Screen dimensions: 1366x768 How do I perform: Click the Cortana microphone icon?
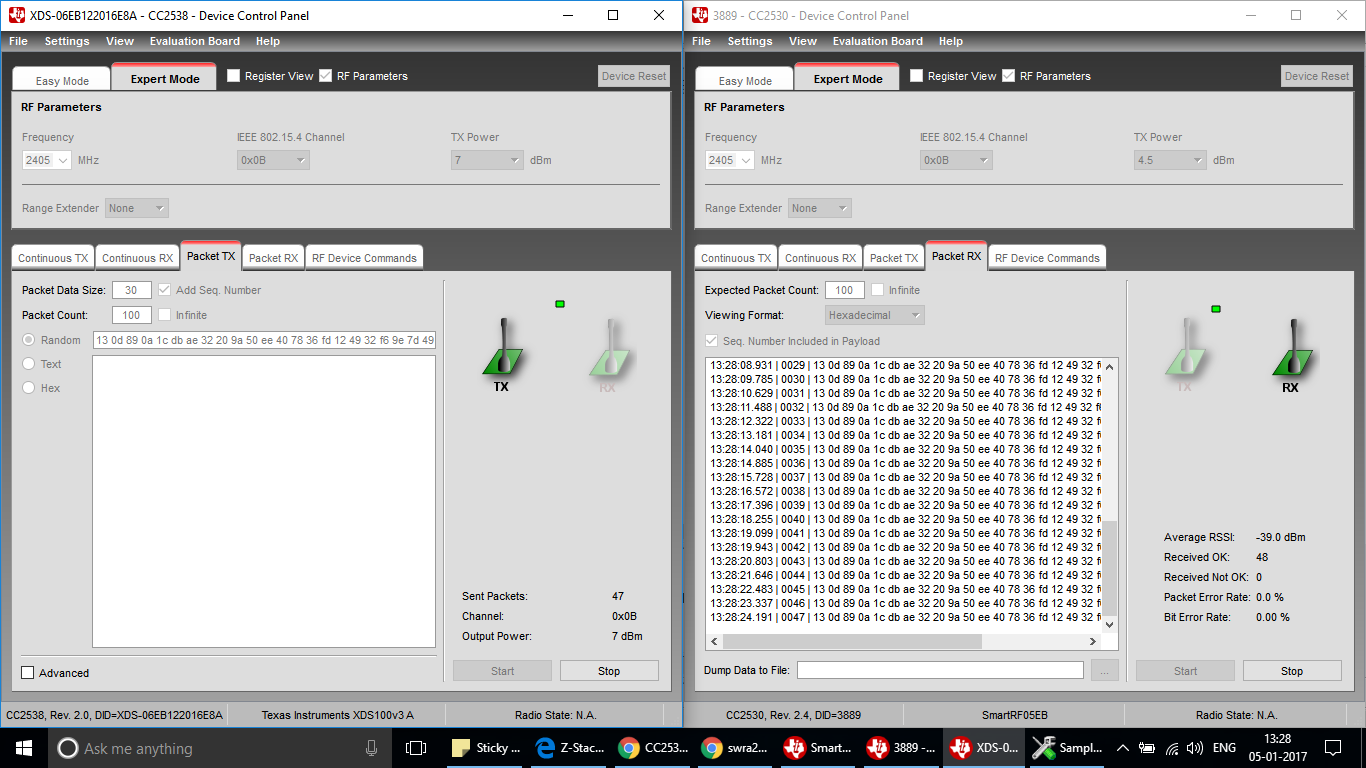pyautogui.click(x=371, y=748)
